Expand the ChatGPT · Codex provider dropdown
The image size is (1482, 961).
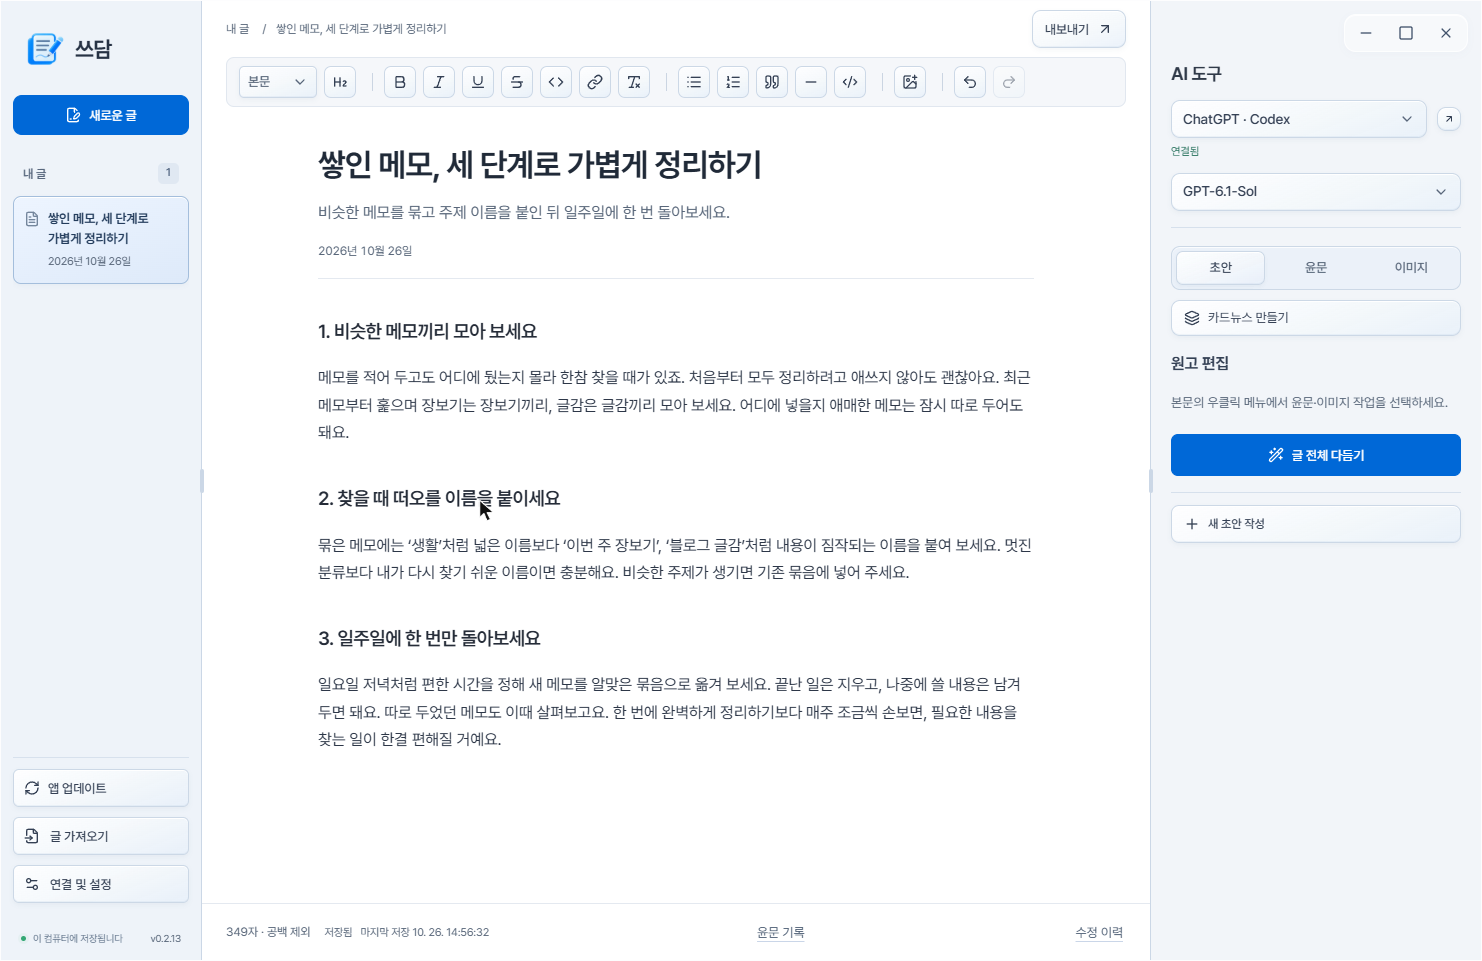(1298, 119)
